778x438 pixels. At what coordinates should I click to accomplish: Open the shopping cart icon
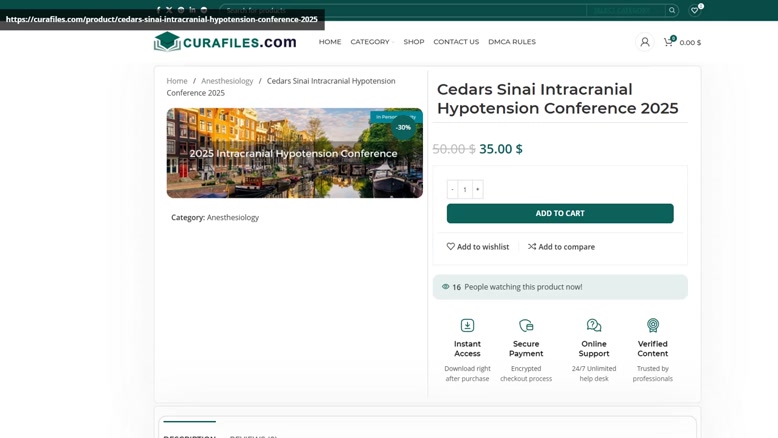(668, 42)
